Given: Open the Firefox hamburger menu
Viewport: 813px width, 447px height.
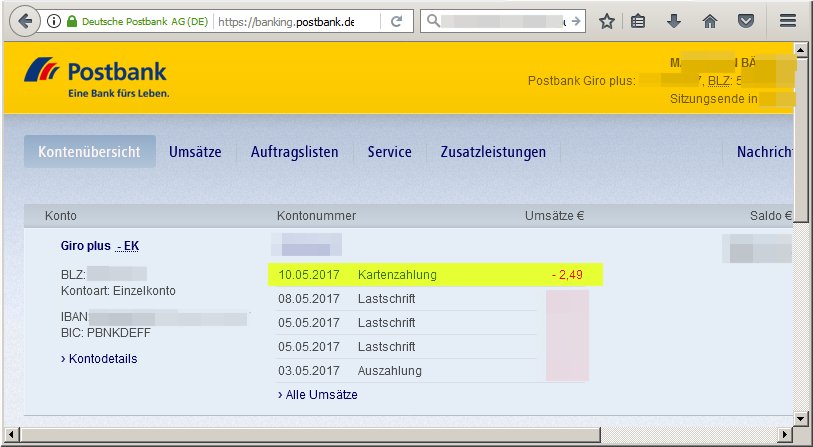Looking at the screenshot, I should pyautogui.click(x=788, y=21).
